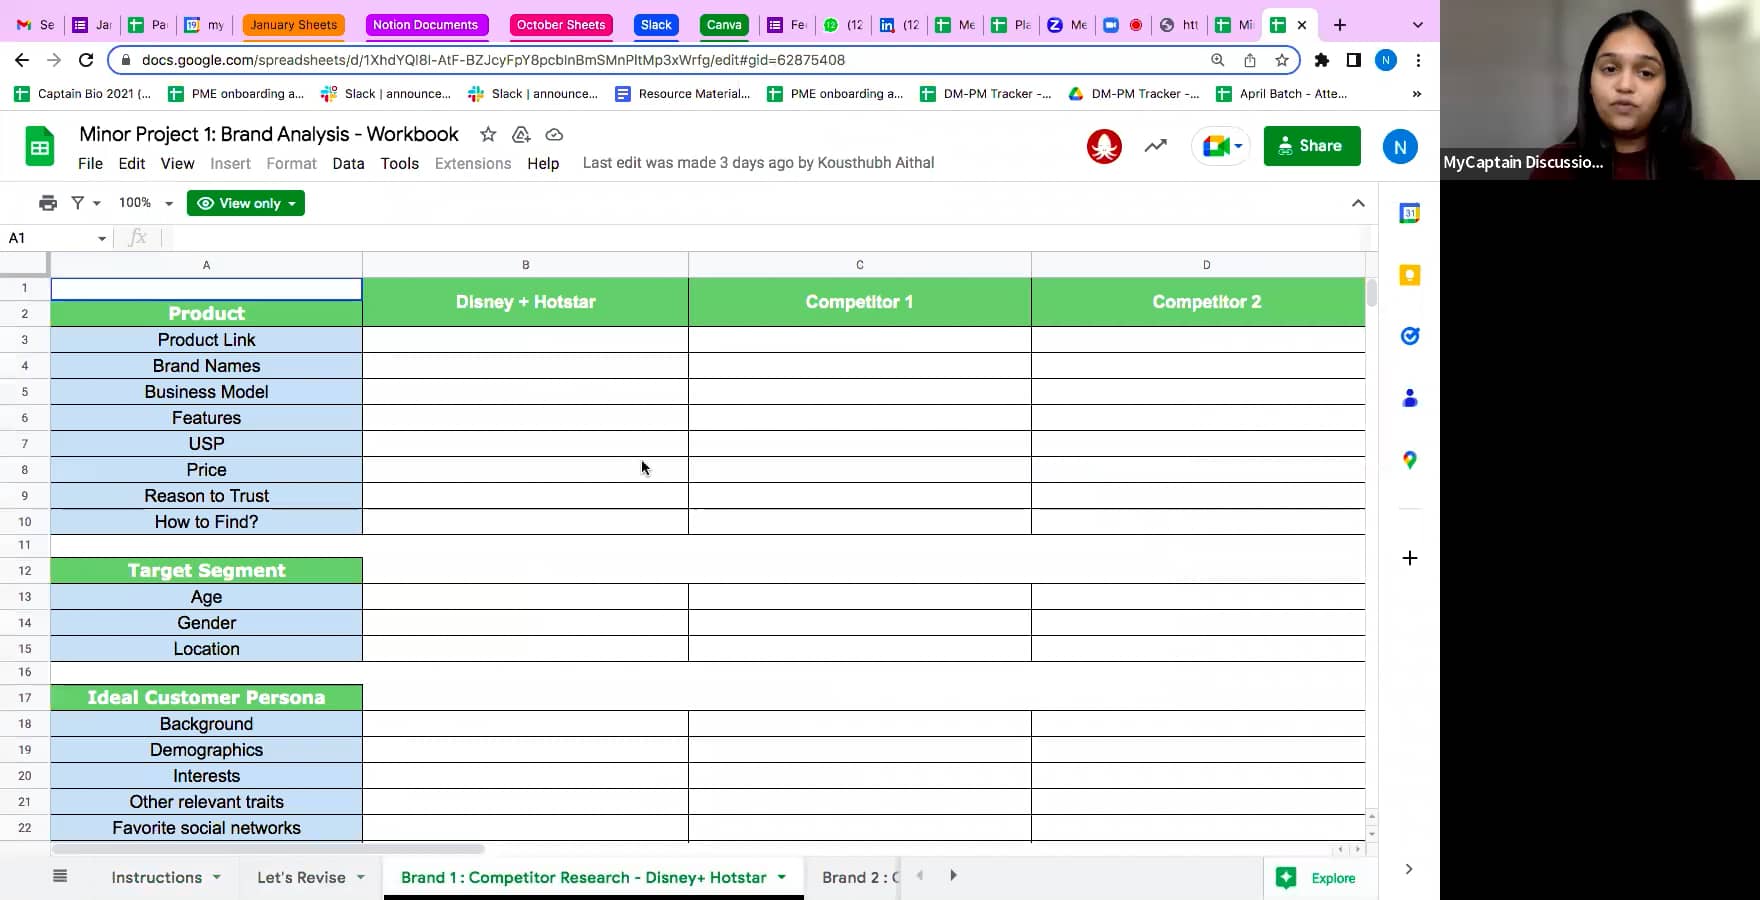The height and width of the screenshot is (900, 1760).
Task: Show more bookmarks with double chevron
Action: point(1417,94)
